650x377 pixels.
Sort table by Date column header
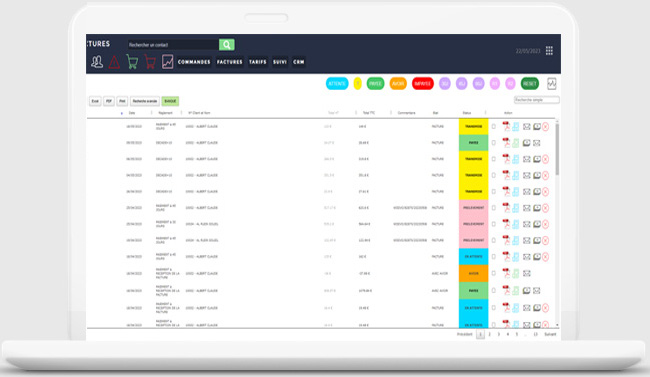[x=132, y=113]
